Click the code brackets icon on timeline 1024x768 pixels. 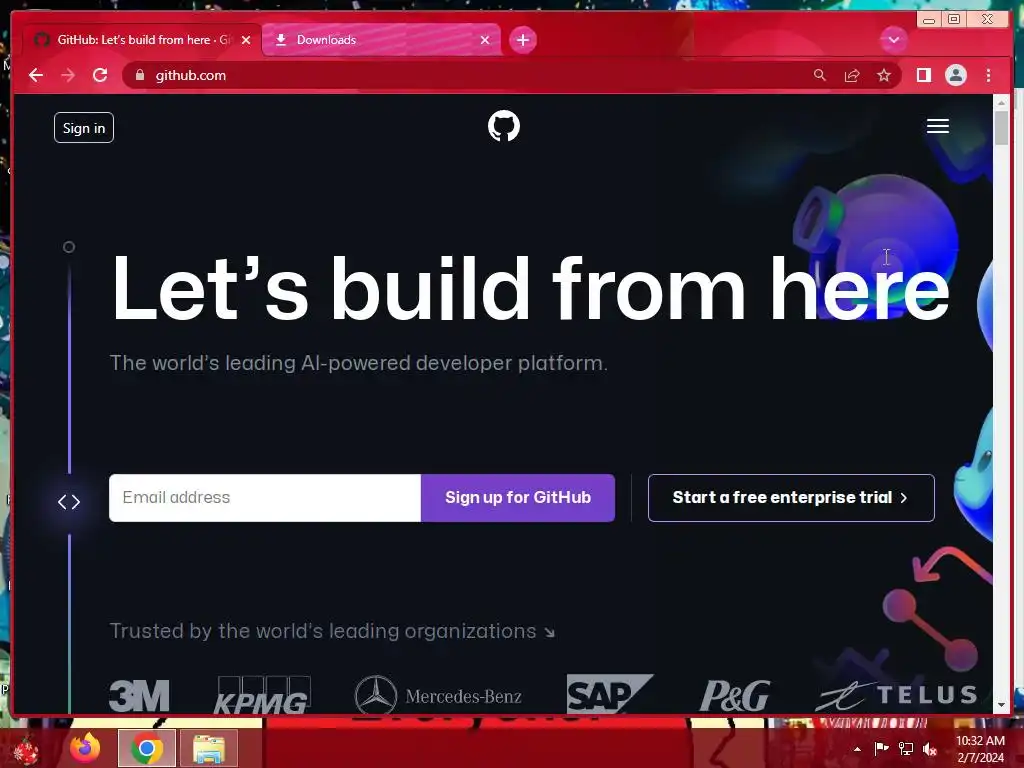coord(69,502)
